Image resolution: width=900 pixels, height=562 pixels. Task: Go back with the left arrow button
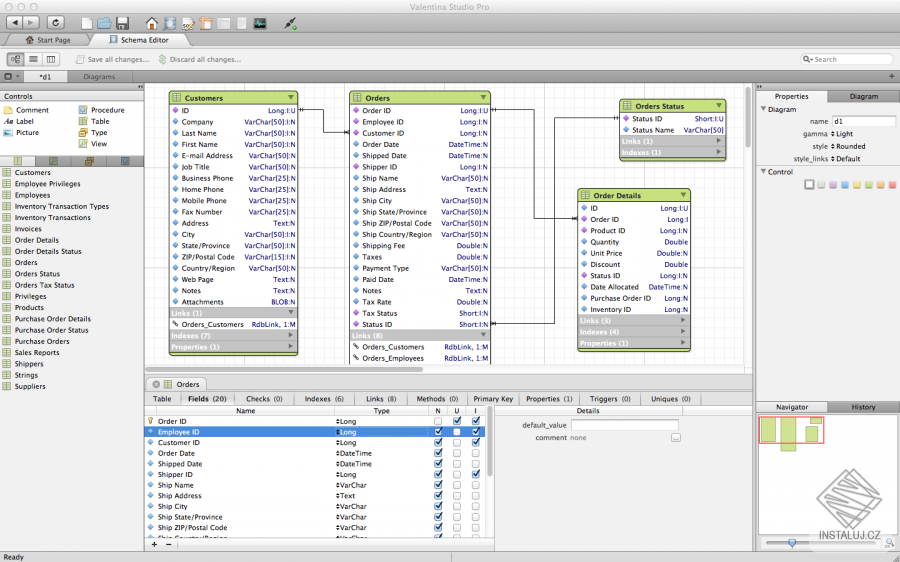point(15,22)
